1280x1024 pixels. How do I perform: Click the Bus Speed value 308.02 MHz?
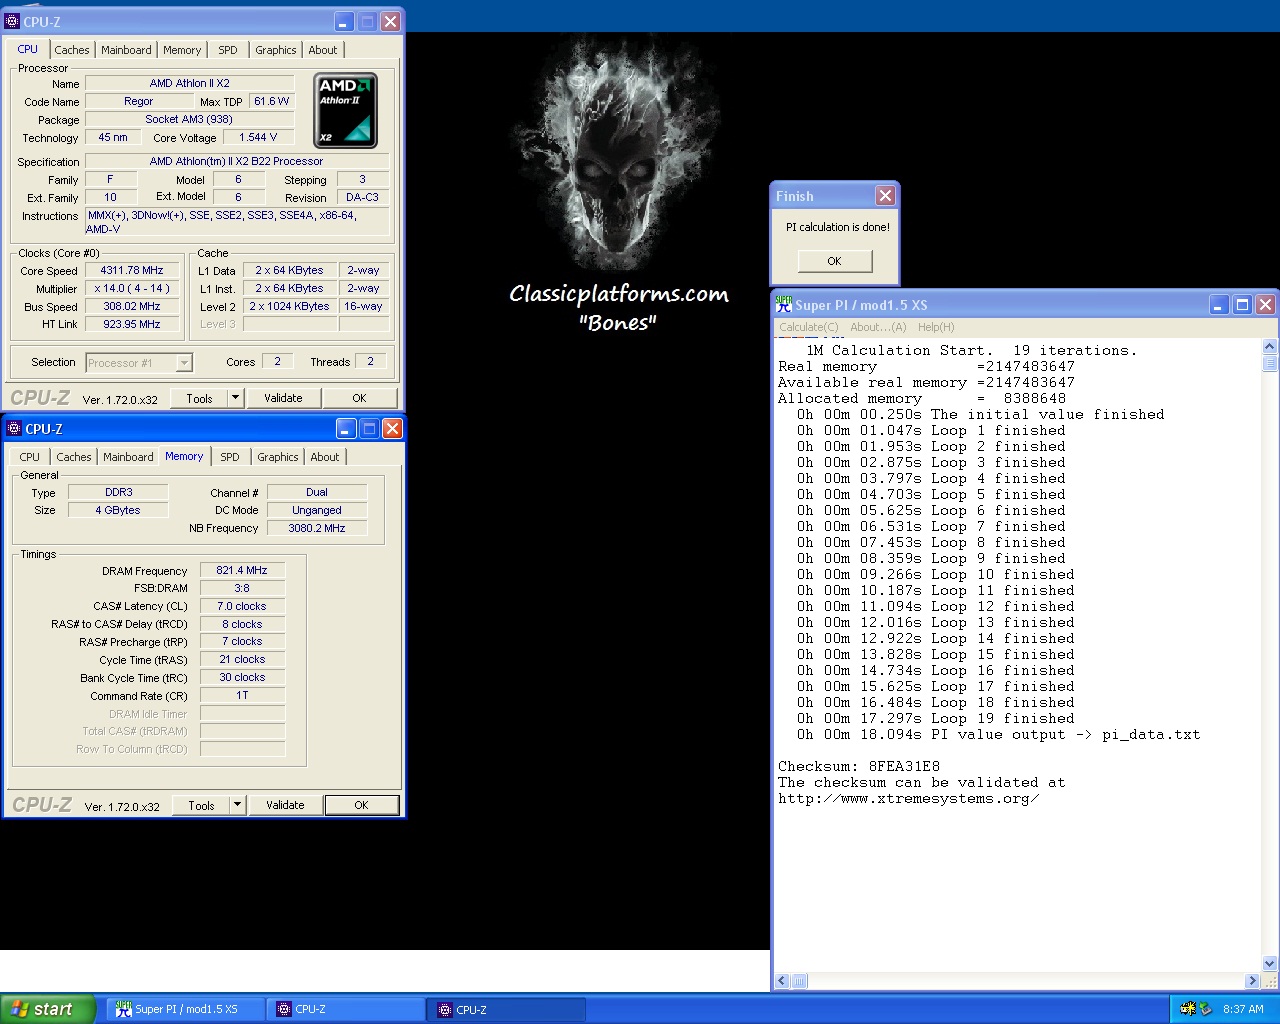132,306
